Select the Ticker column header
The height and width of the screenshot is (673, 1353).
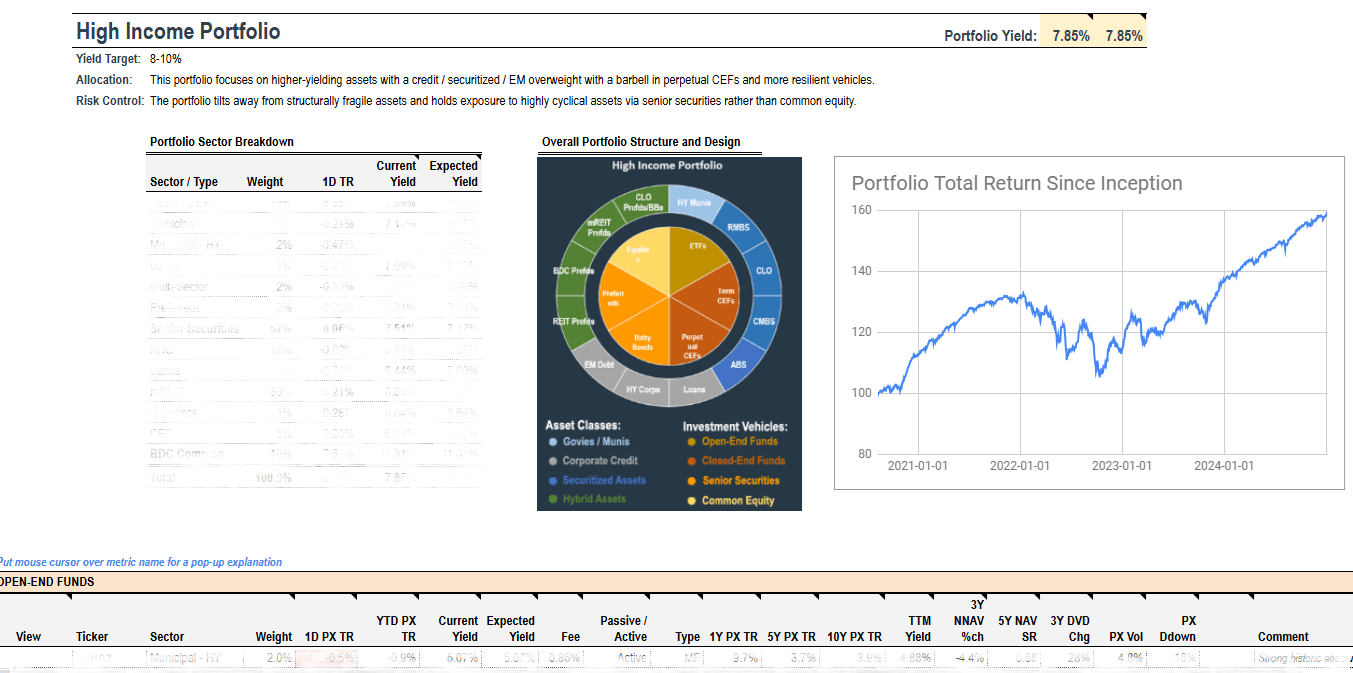point(92,636)
